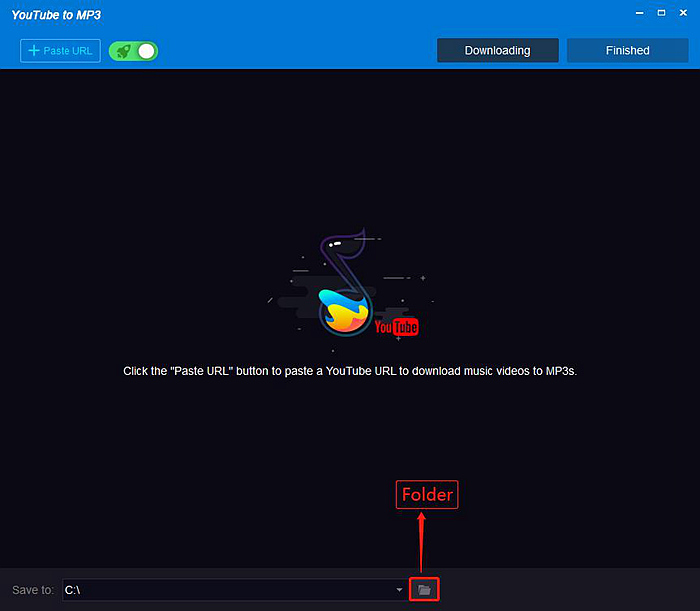The image size is (700, 611).
Task: Switch to the Downloading tab
Action: click(x=498, y=50)
